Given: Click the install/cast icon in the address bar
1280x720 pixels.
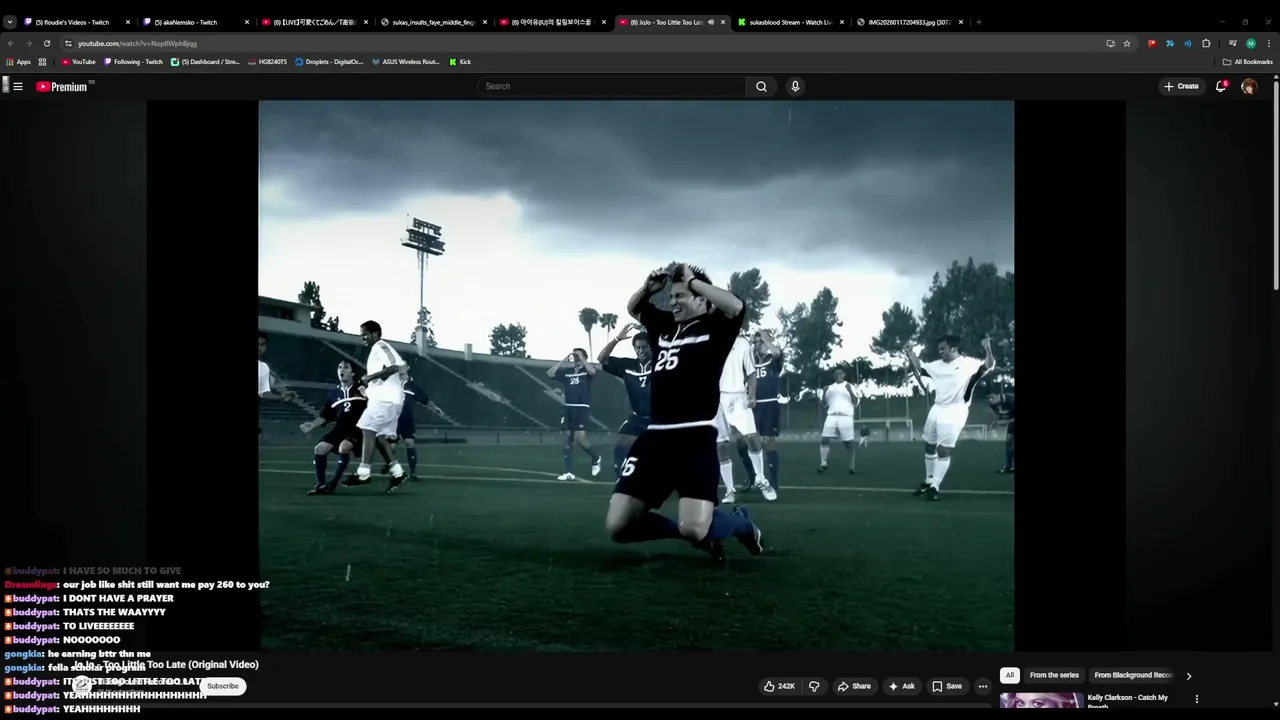Looking at the screenshot, I should click(x=1110, y=43).
